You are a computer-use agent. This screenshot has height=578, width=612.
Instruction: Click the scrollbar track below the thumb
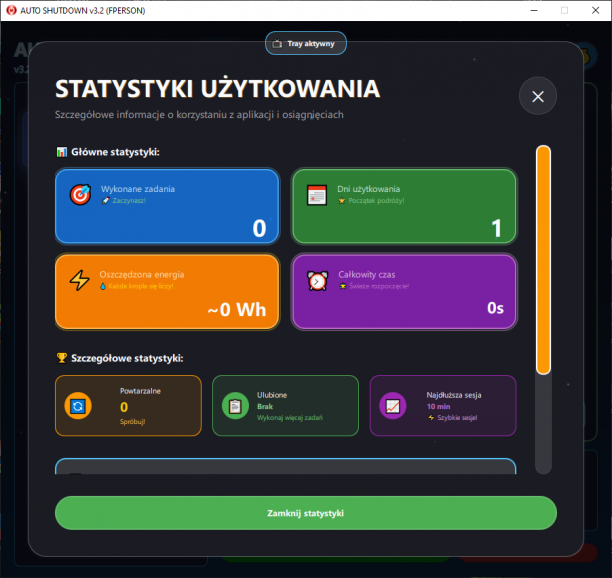click(x=543, y=424)
